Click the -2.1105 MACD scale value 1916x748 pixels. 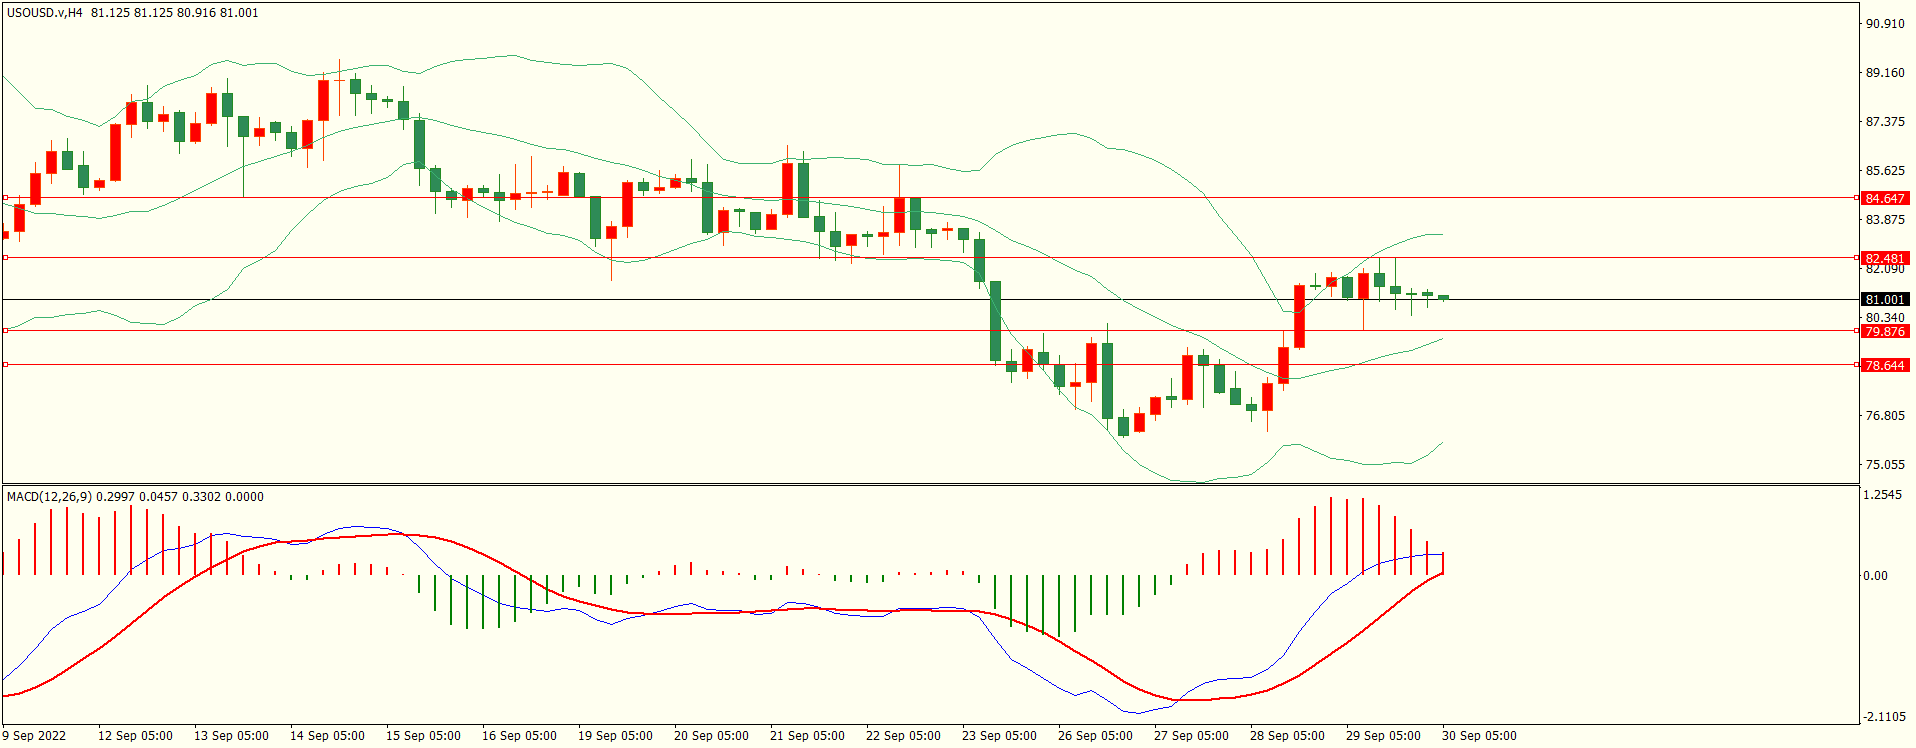pos(1883,716)
